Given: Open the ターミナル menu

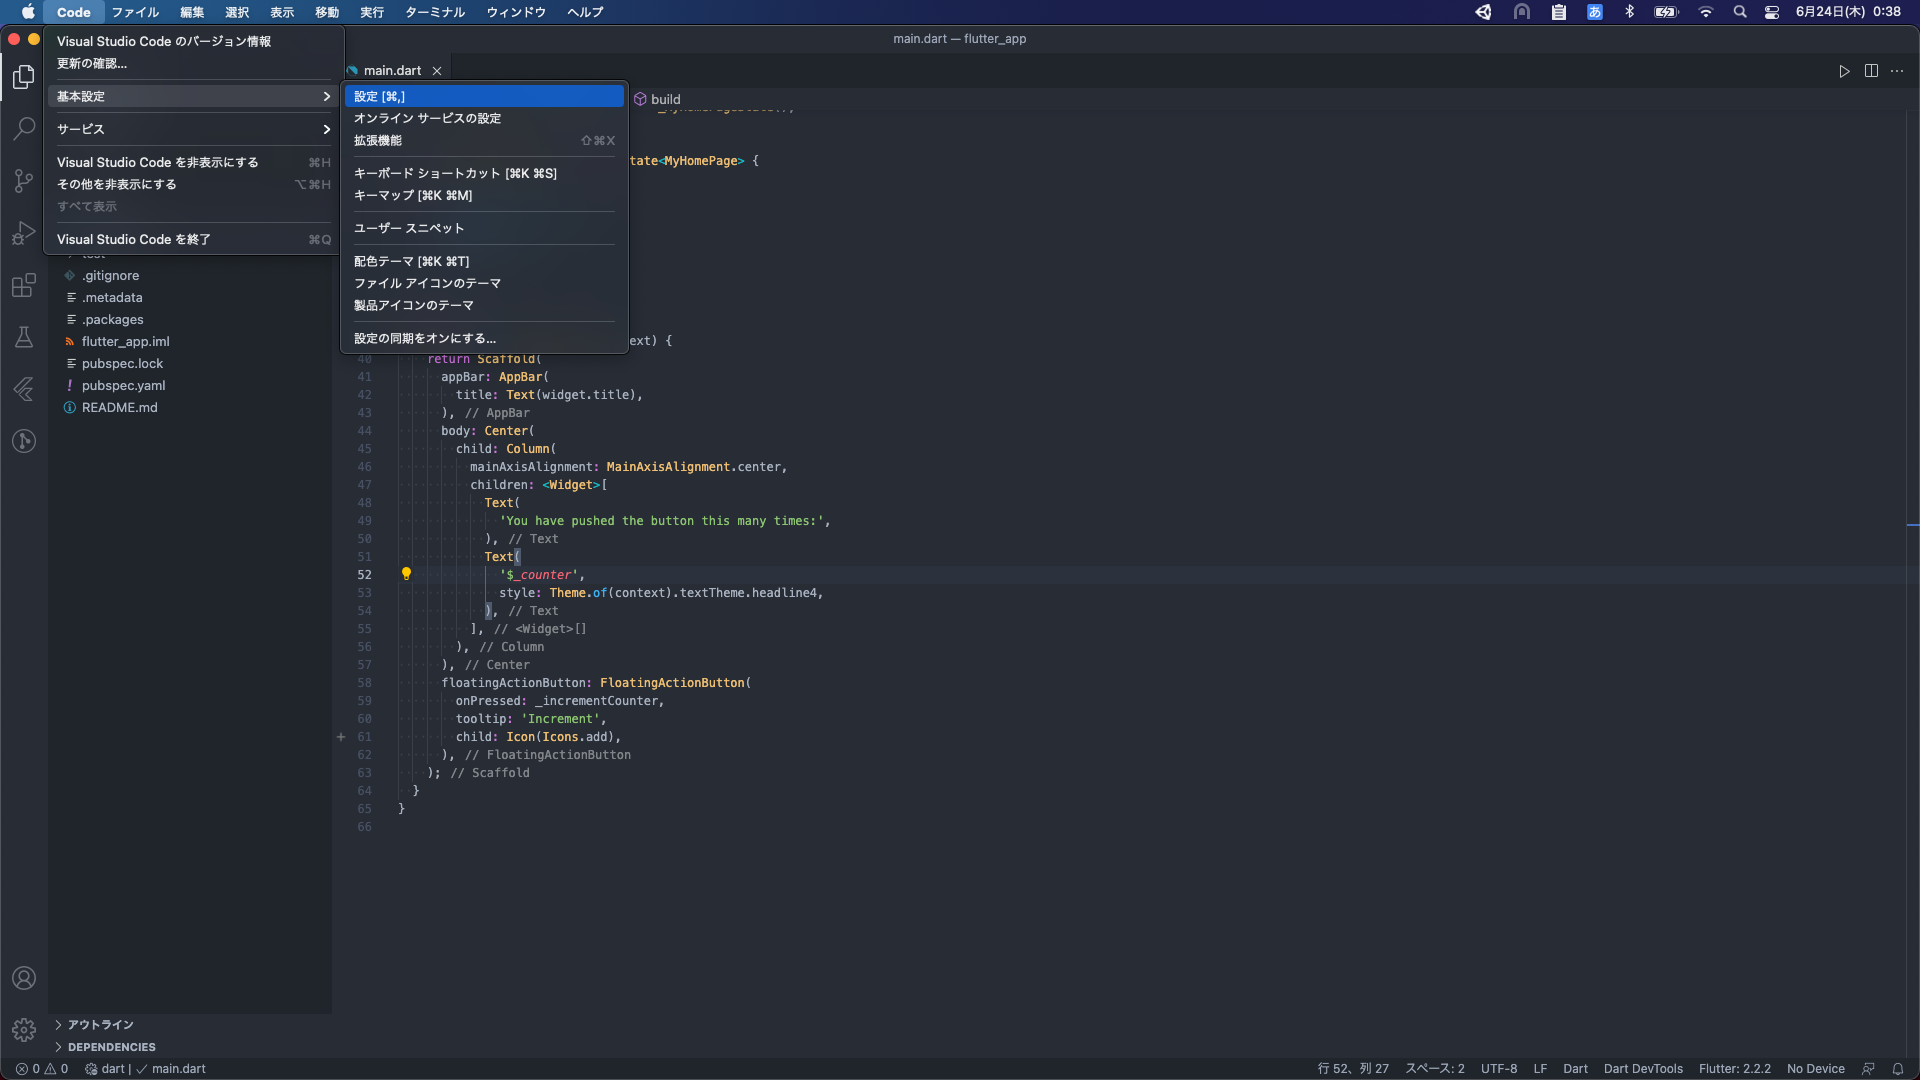Looking at the screenshot, I should (434, 12).
